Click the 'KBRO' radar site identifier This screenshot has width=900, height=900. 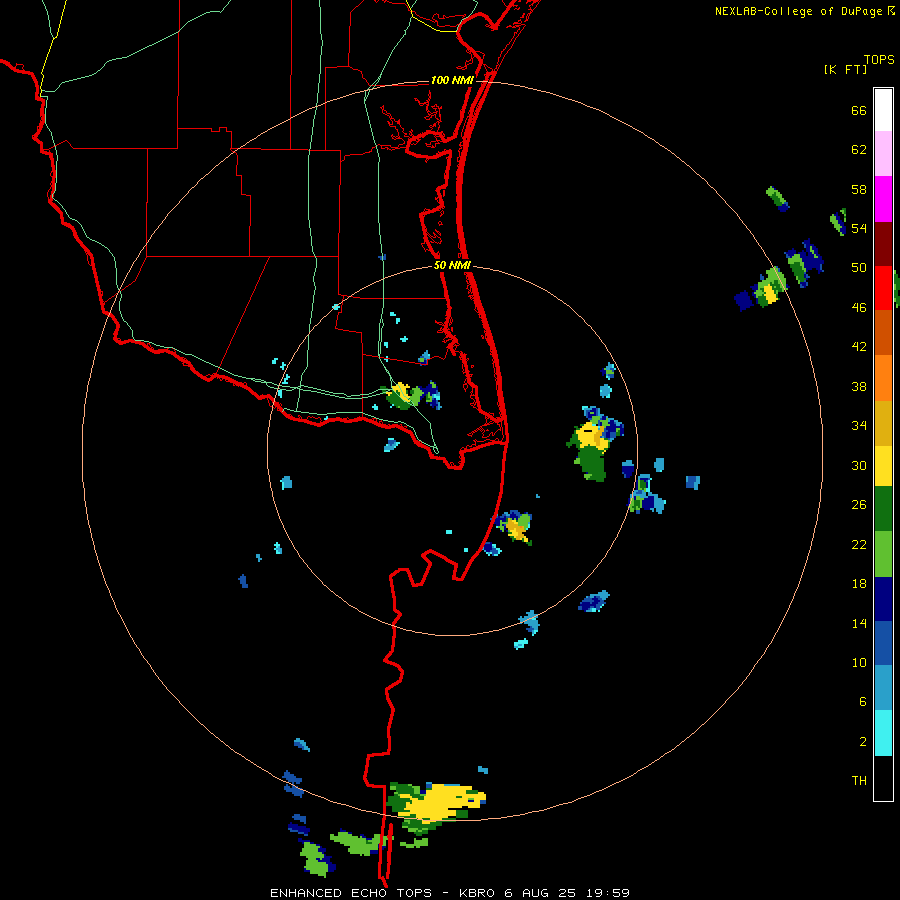478,893
